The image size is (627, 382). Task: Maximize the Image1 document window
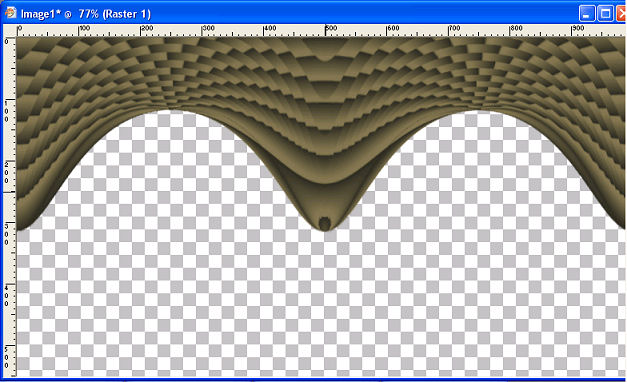[605, 14]
